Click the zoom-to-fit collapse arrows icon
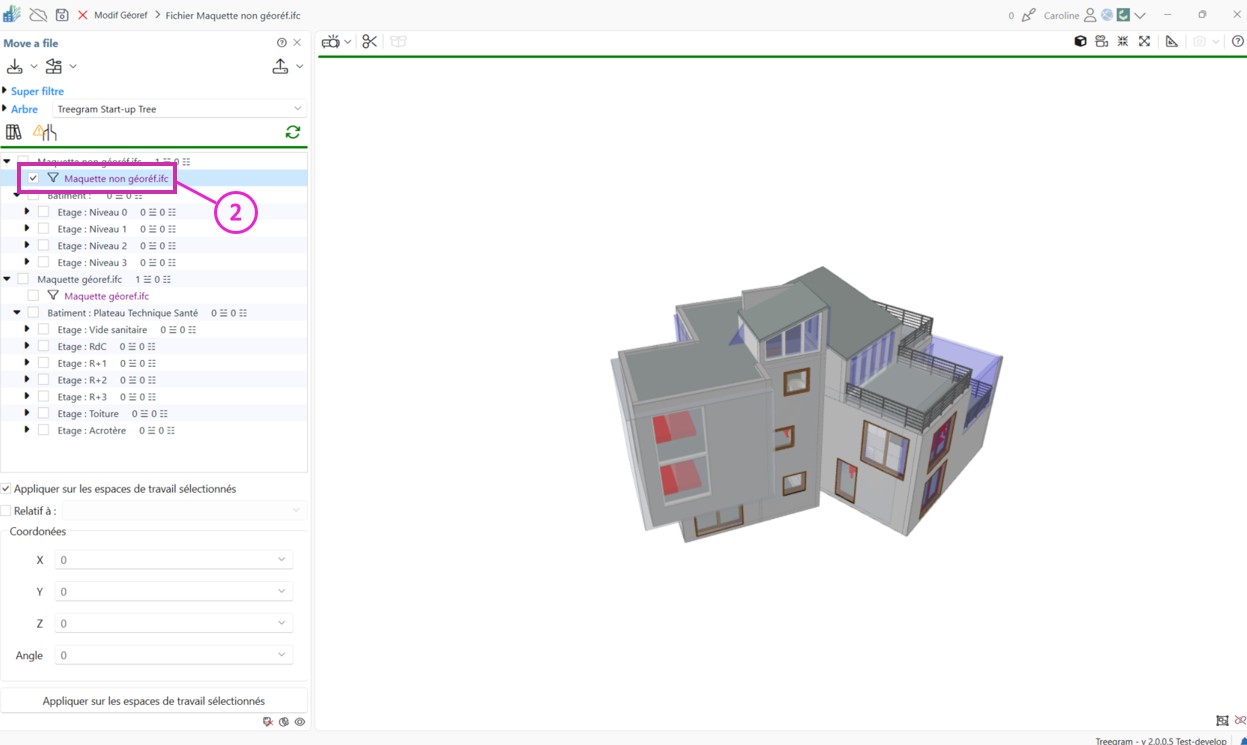This screenshot has height=745, width=1247. pos(1123,41)
